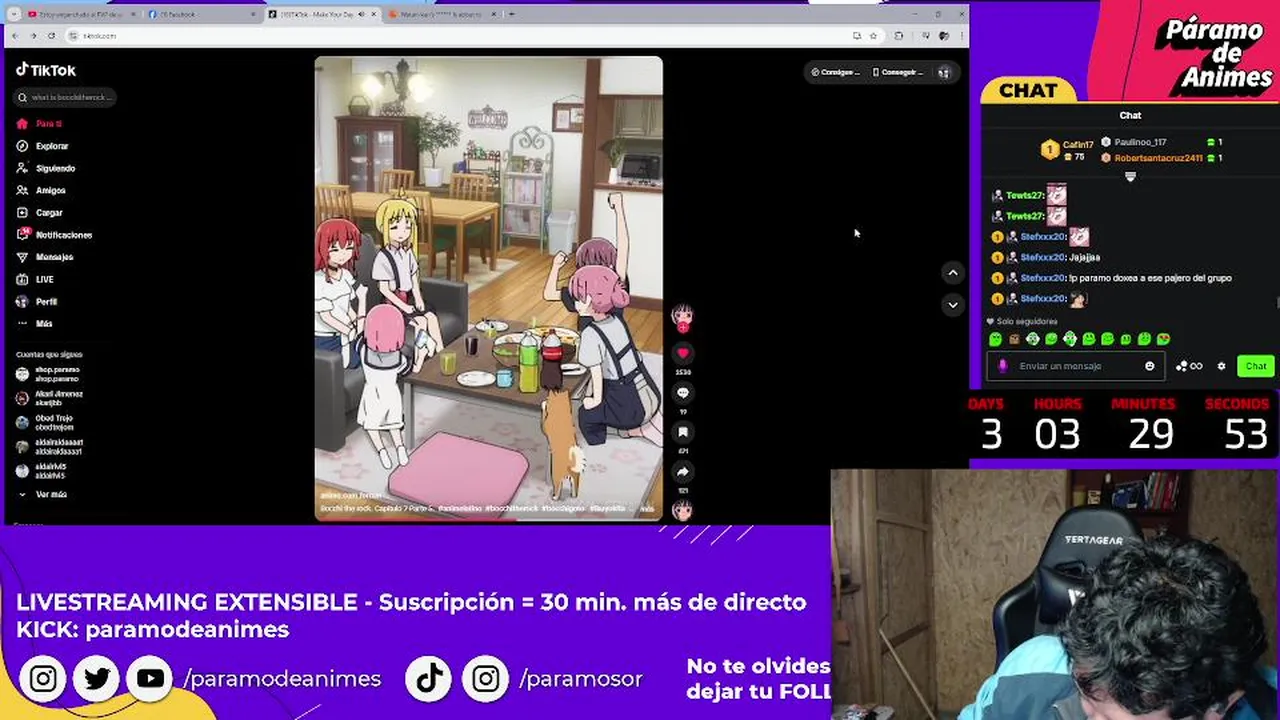Screen dimensions: 1280x720
Task: Focus the TikTok search box
Action: point(64,97)
